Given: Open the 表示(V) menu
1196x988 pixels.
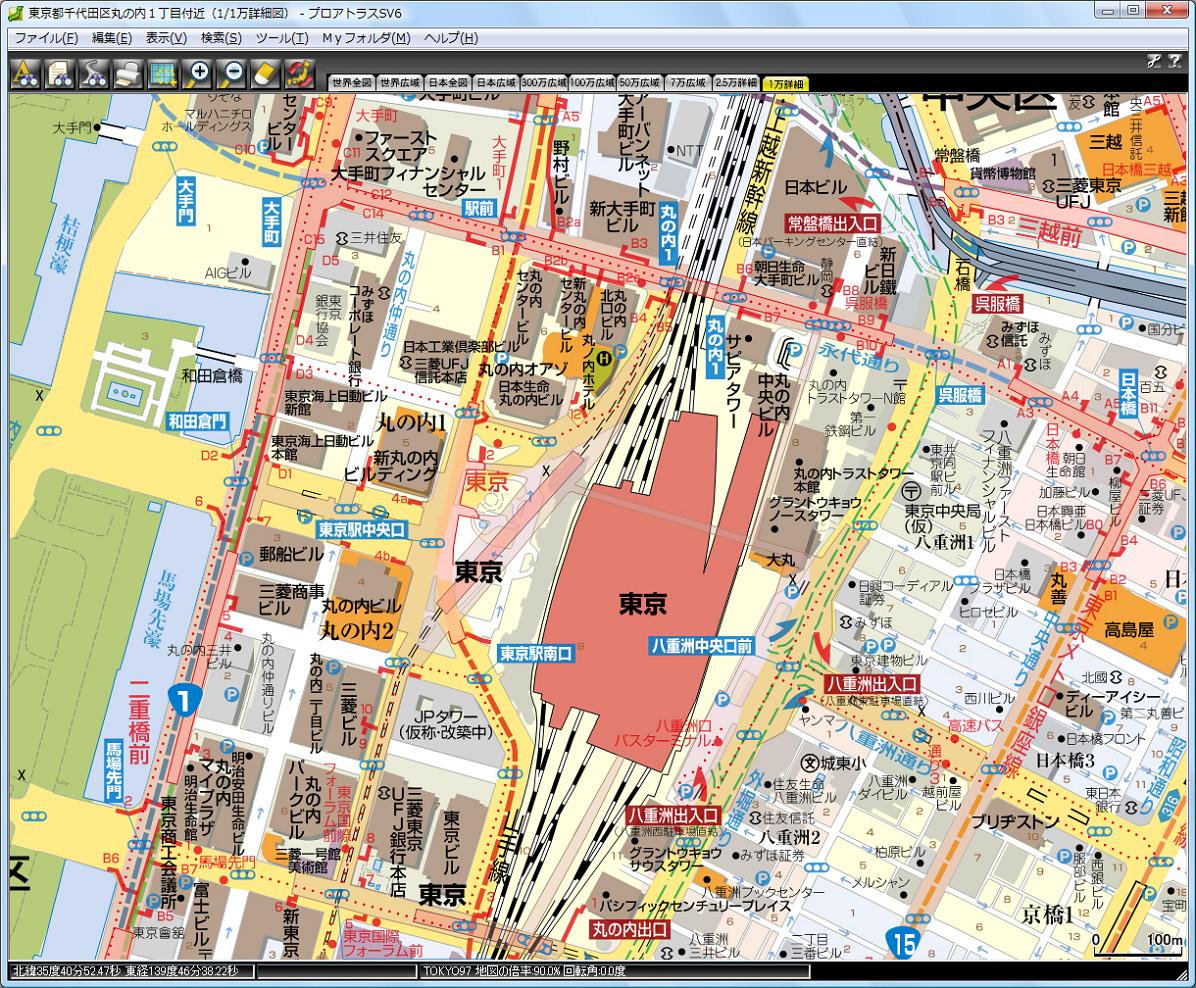Looking at the screenshot, I should [166, 38].
